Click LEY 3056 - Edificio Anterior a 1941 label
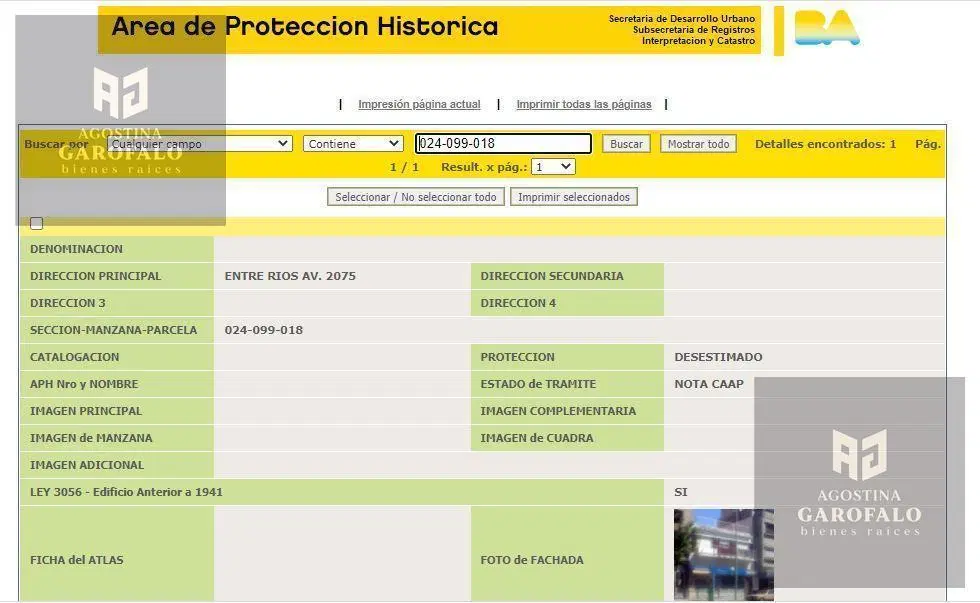 coord(126,492)
